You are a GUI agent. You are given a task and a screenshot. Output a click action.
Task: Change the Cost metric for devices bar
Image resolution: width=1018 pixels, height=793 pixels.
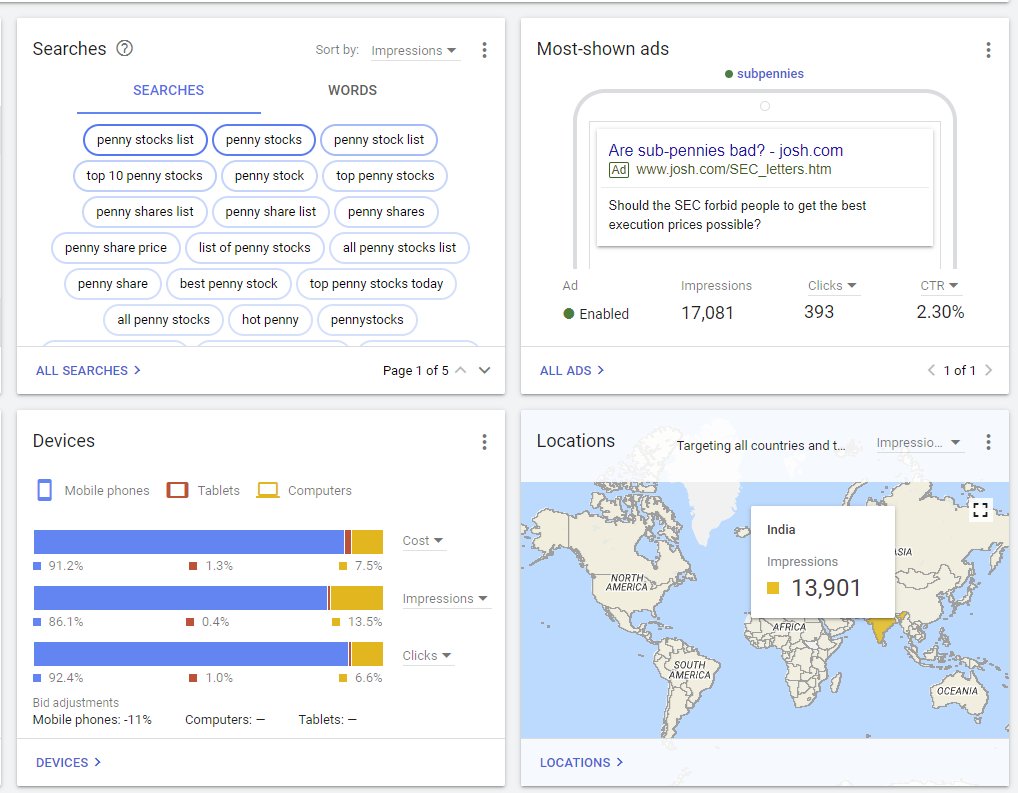tap(423, 541)
